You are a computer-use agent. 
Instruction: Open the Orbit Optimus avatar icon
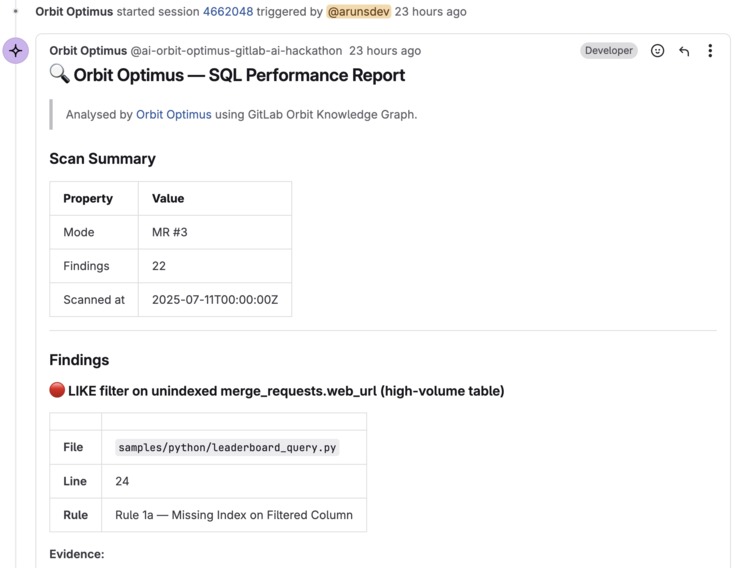click(15, 51)
